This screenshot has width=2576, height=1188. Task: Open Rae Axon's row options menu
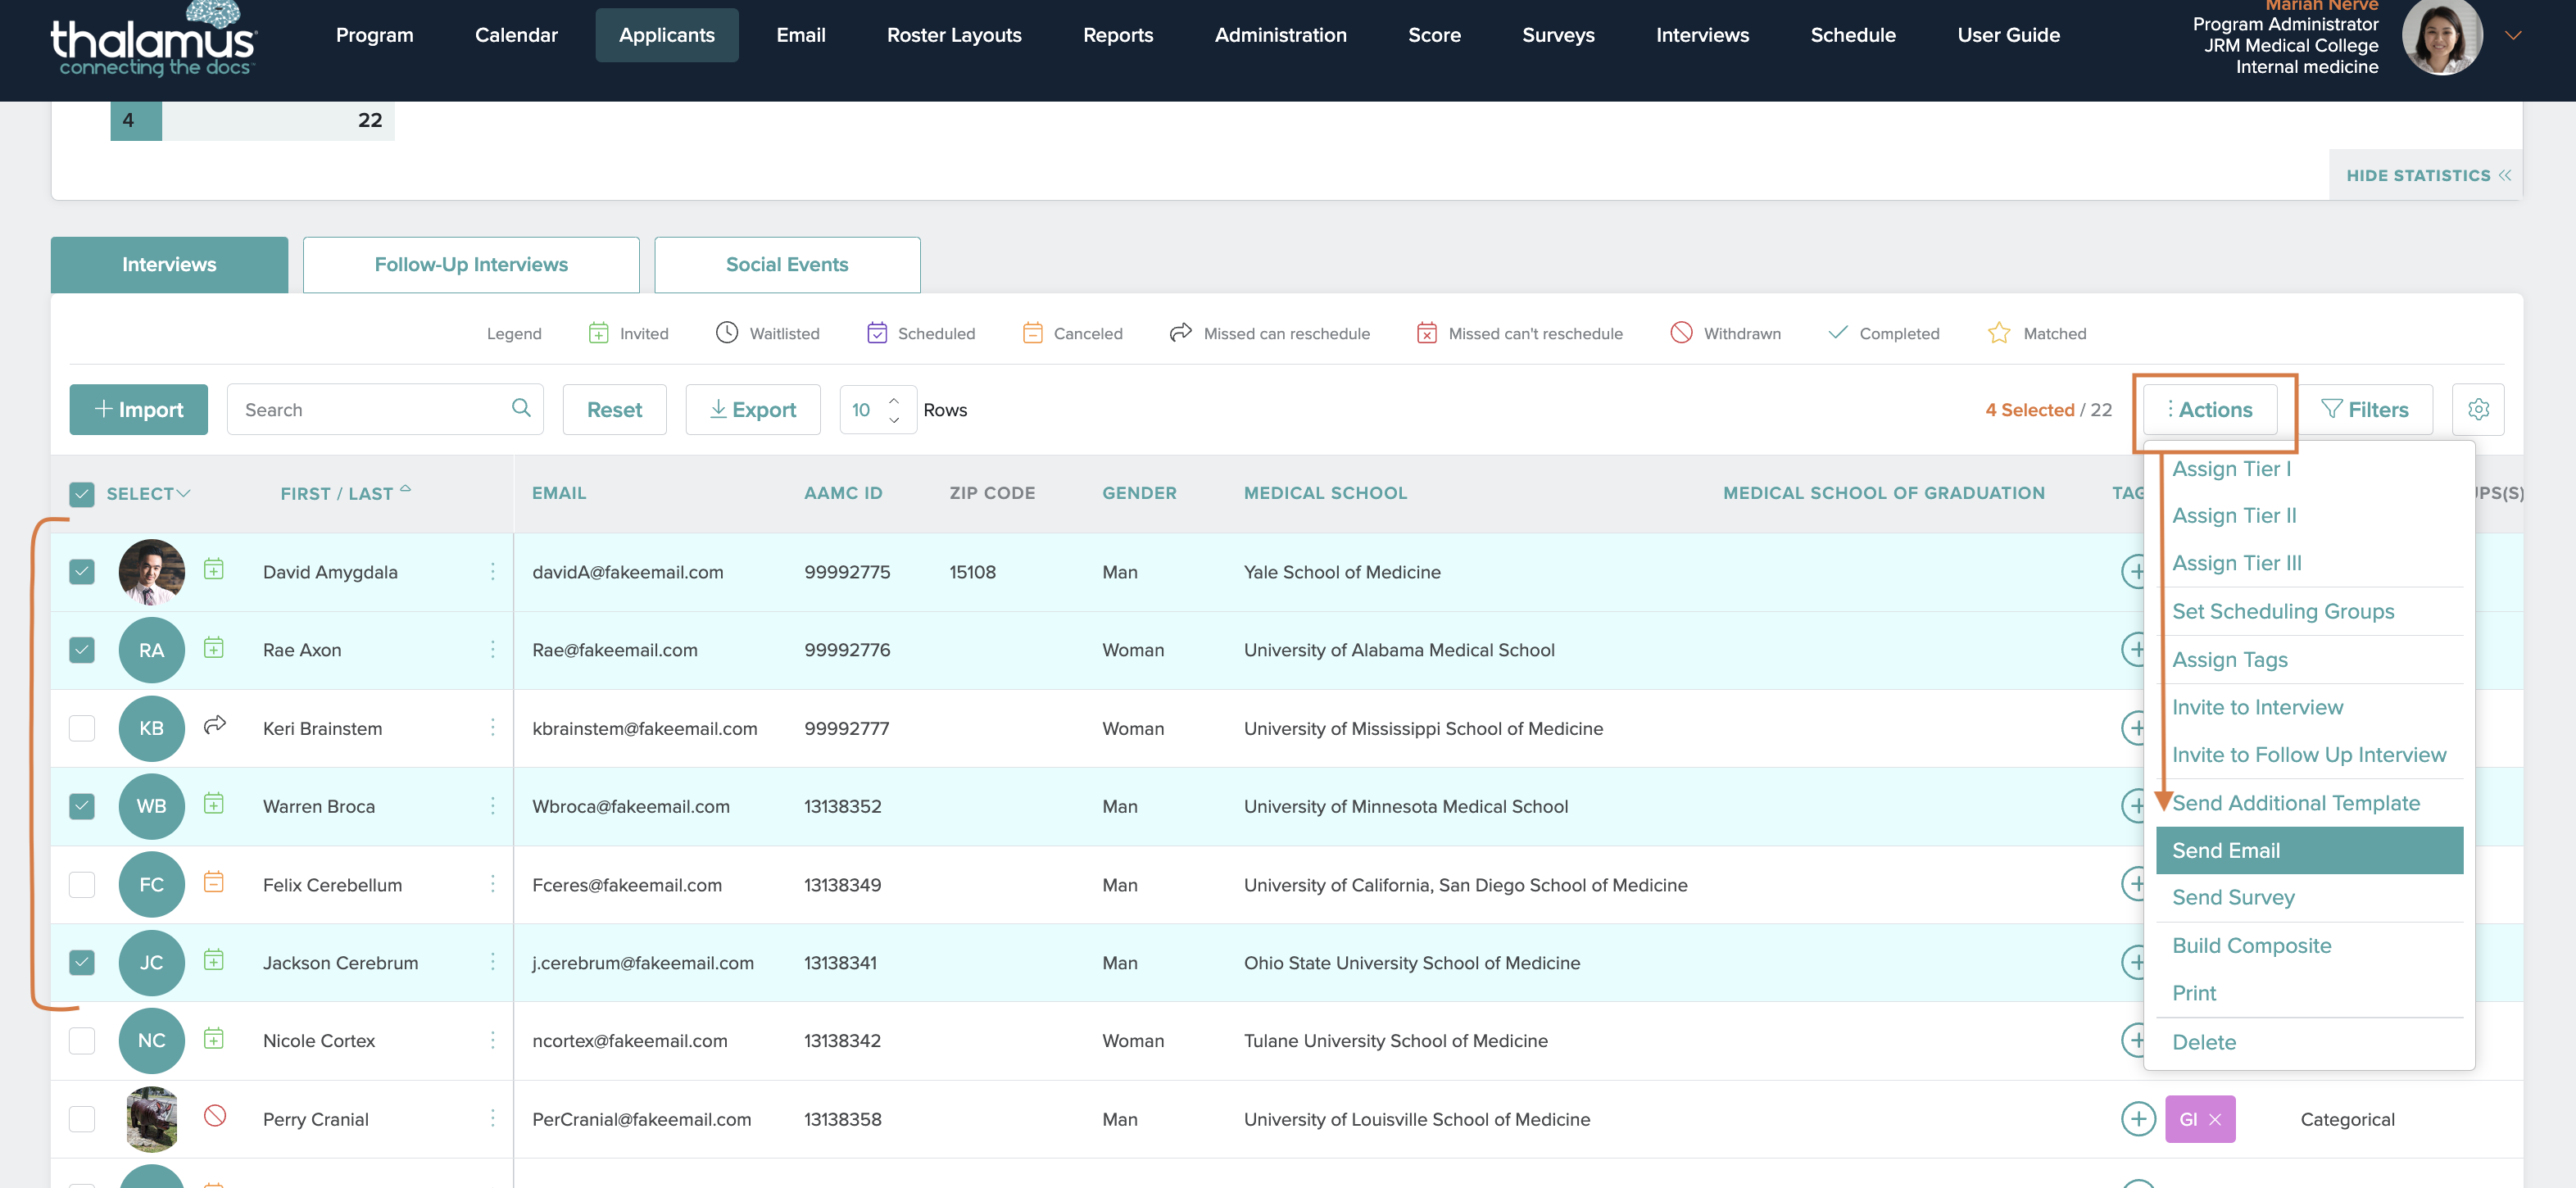(x=493, y=649)
